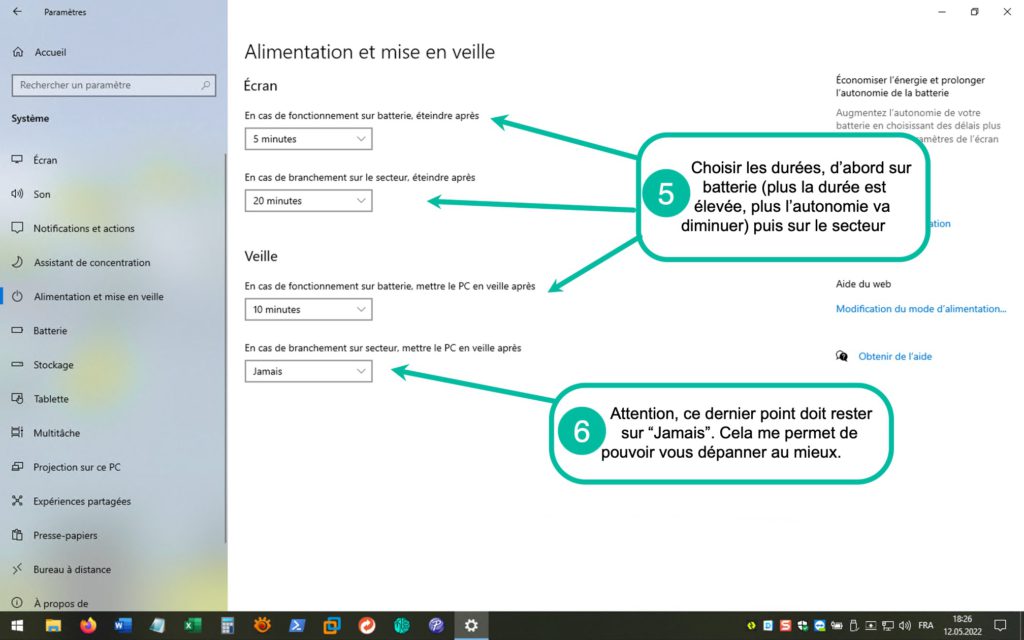Viewport: 1024px width, 640px height.
Task: Open Modification du mode d'alimentation link
Action: point(920,309)
